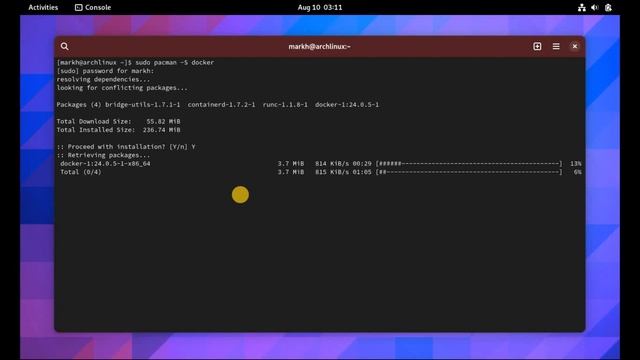
Task: Click the '[sudo] password for markh:' line
Action: [105, 71]
